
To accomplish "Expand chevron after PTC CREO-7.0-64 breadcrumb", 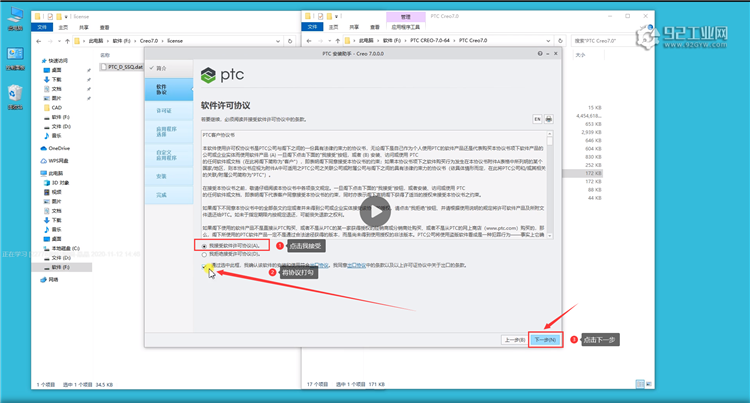I will 454,41.
